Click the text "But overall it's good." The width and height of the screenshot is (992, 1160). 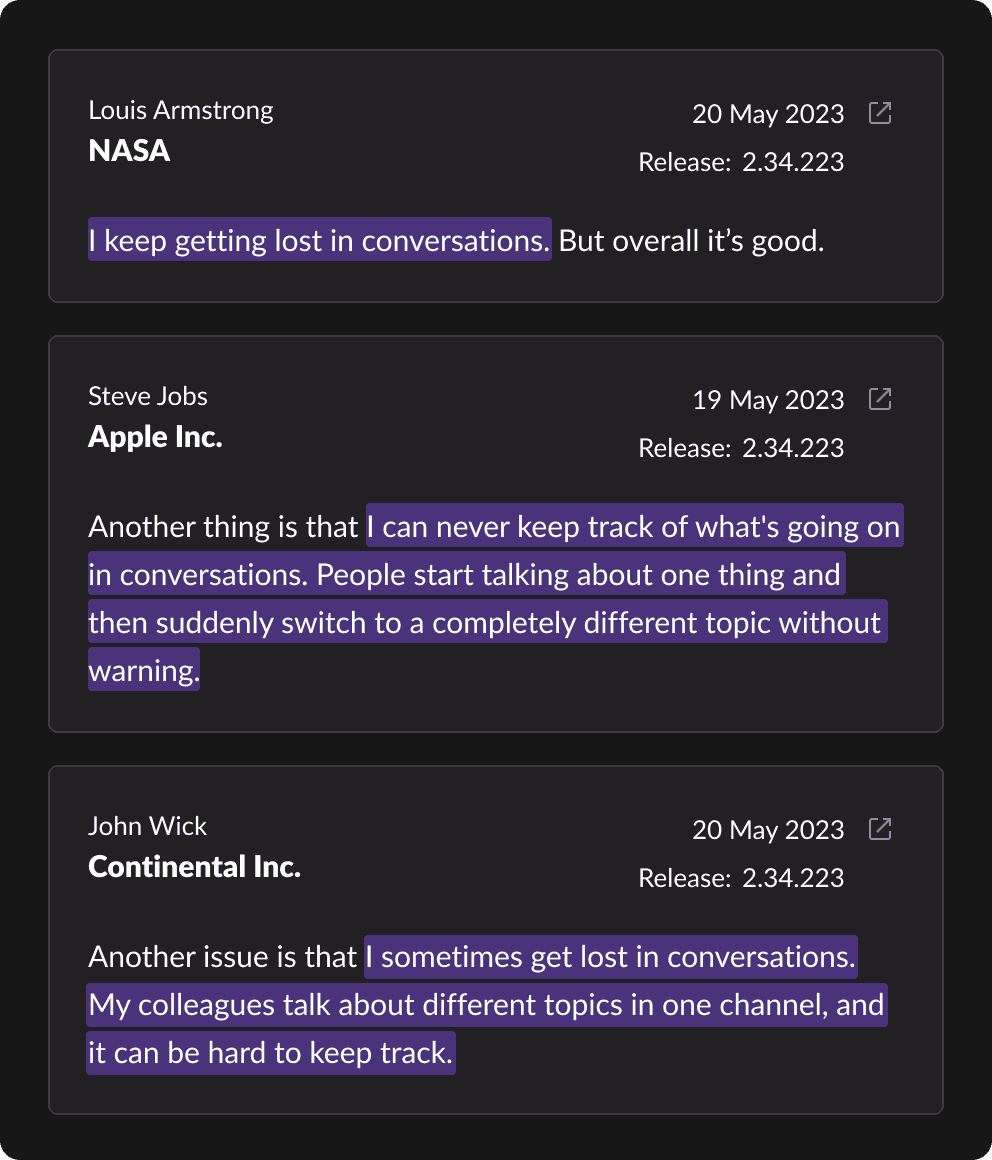[691, 241]
